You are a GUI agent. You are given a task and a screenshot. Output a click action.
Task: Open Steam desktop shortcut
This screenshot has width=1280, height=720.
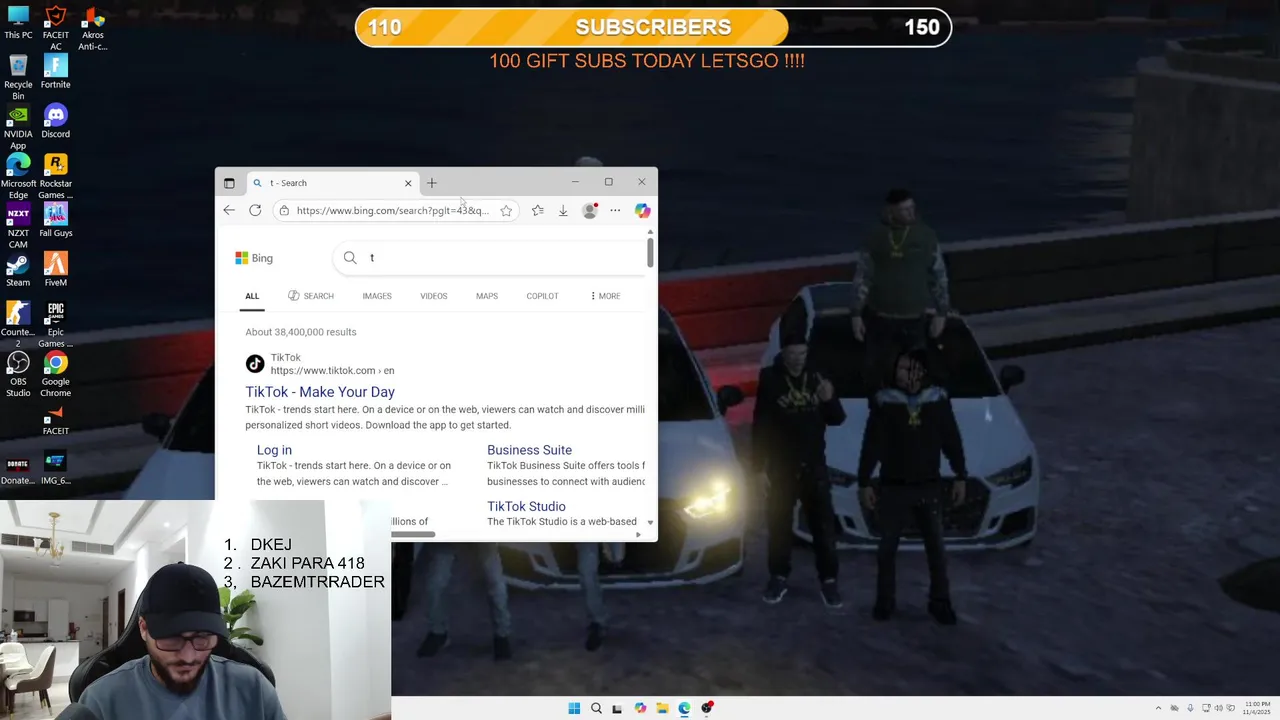coord(18,270)
